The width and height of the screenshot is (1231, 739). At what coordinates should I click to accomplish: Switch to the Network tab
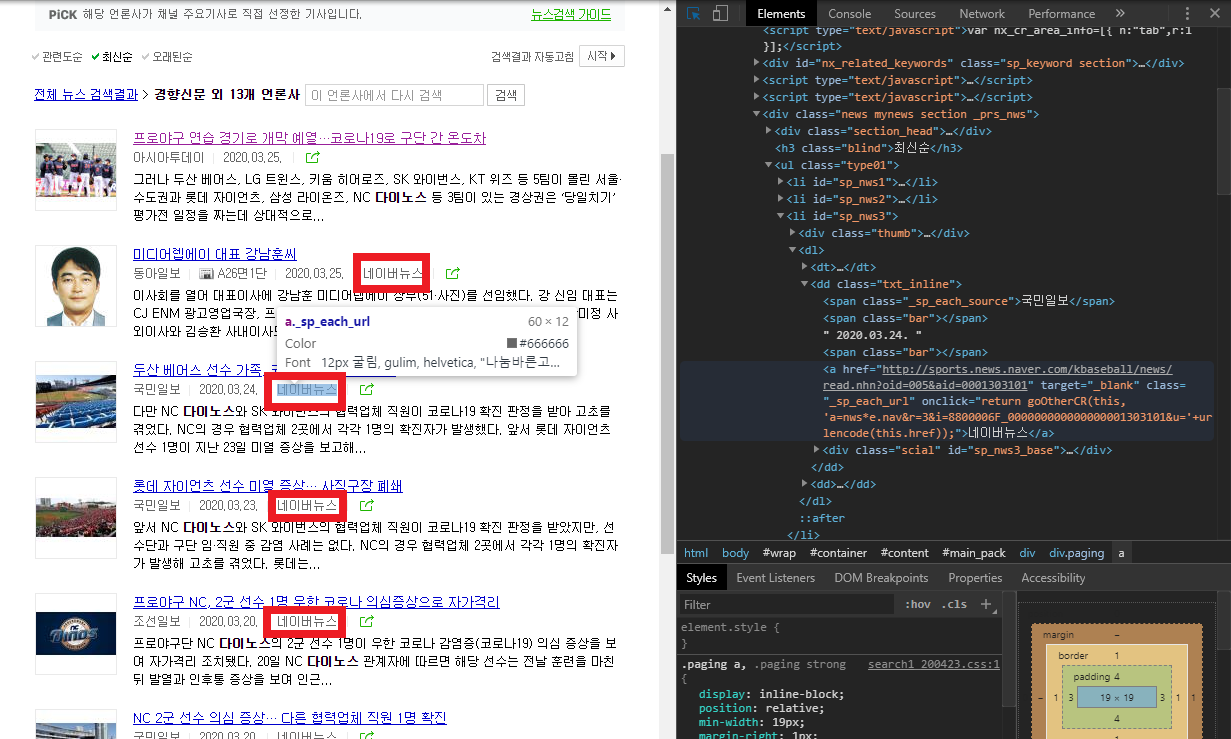[982, 14]
